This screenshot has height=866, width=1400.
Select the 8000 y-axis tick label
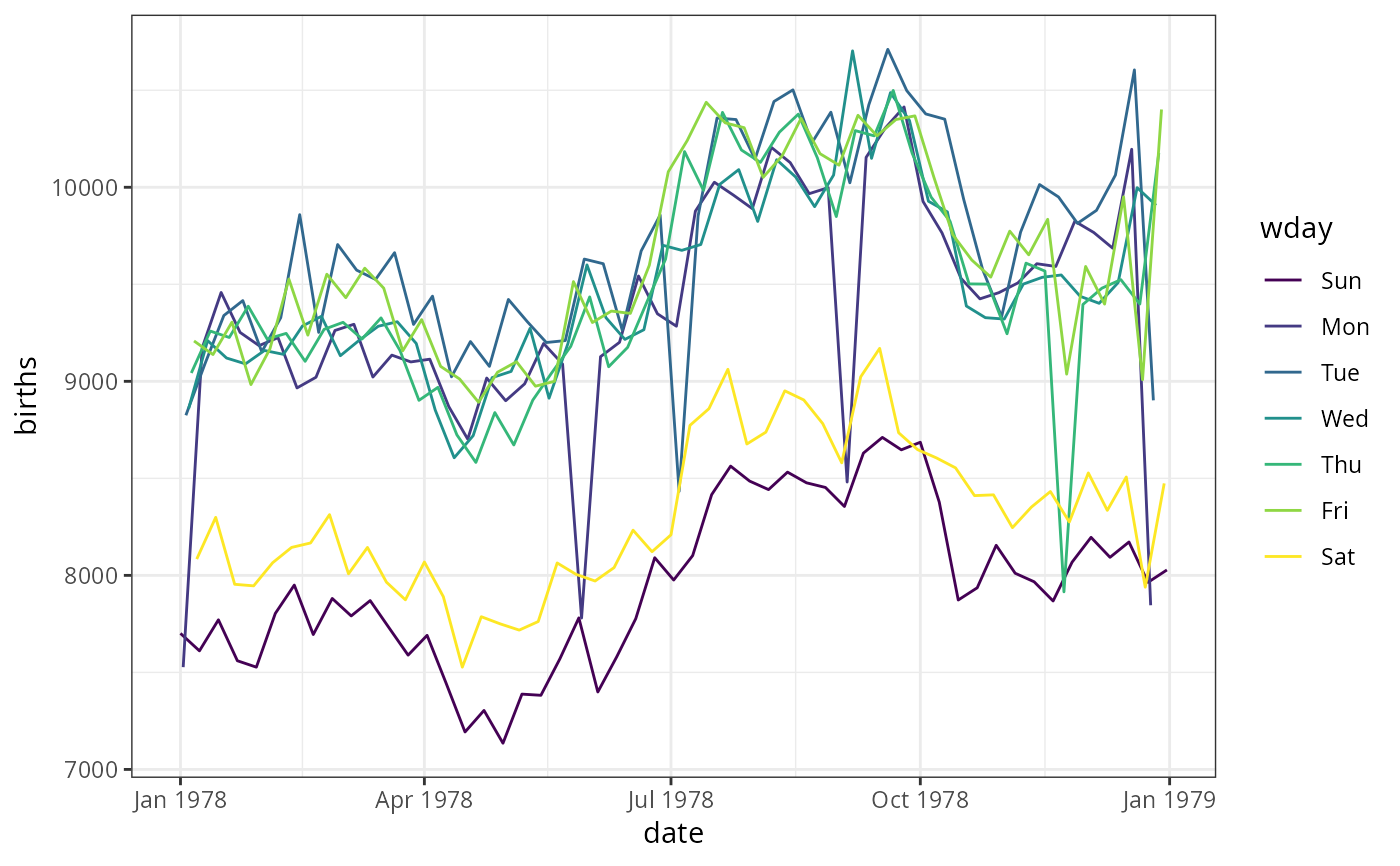point(93,575)
